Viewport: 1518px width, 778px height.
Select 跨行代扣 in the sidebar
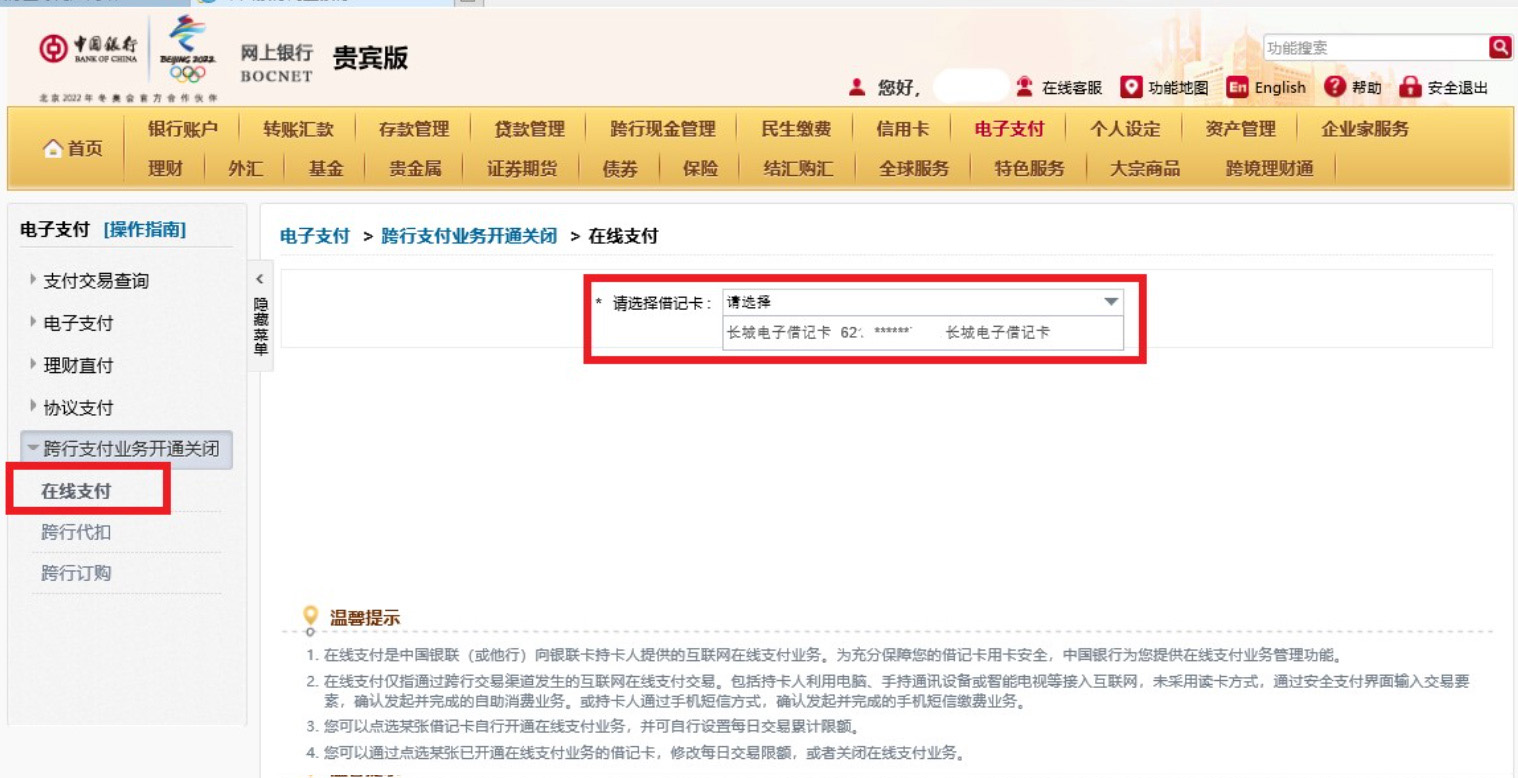coord(76,532)
